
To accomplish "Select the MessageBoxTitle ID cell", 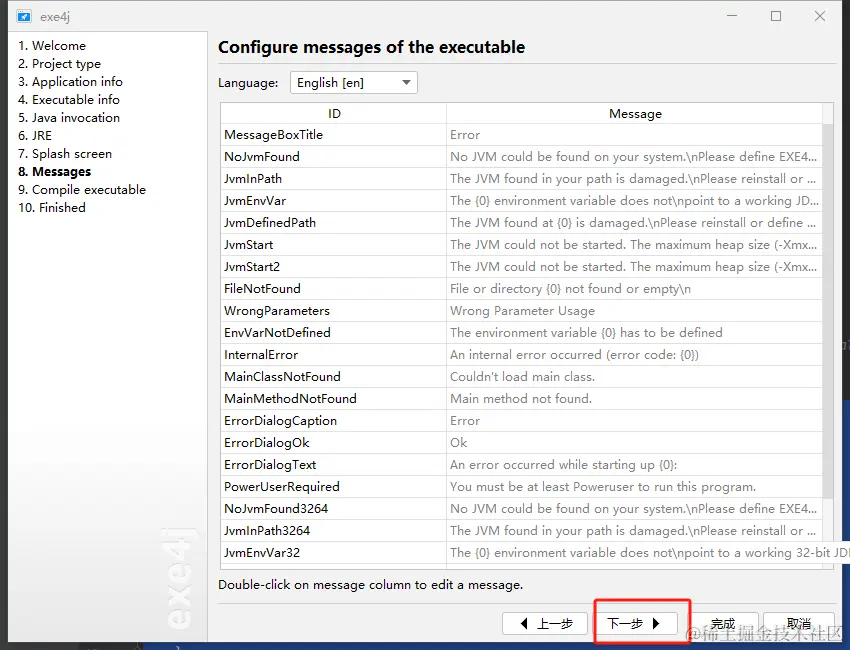I will coord(334,134).
